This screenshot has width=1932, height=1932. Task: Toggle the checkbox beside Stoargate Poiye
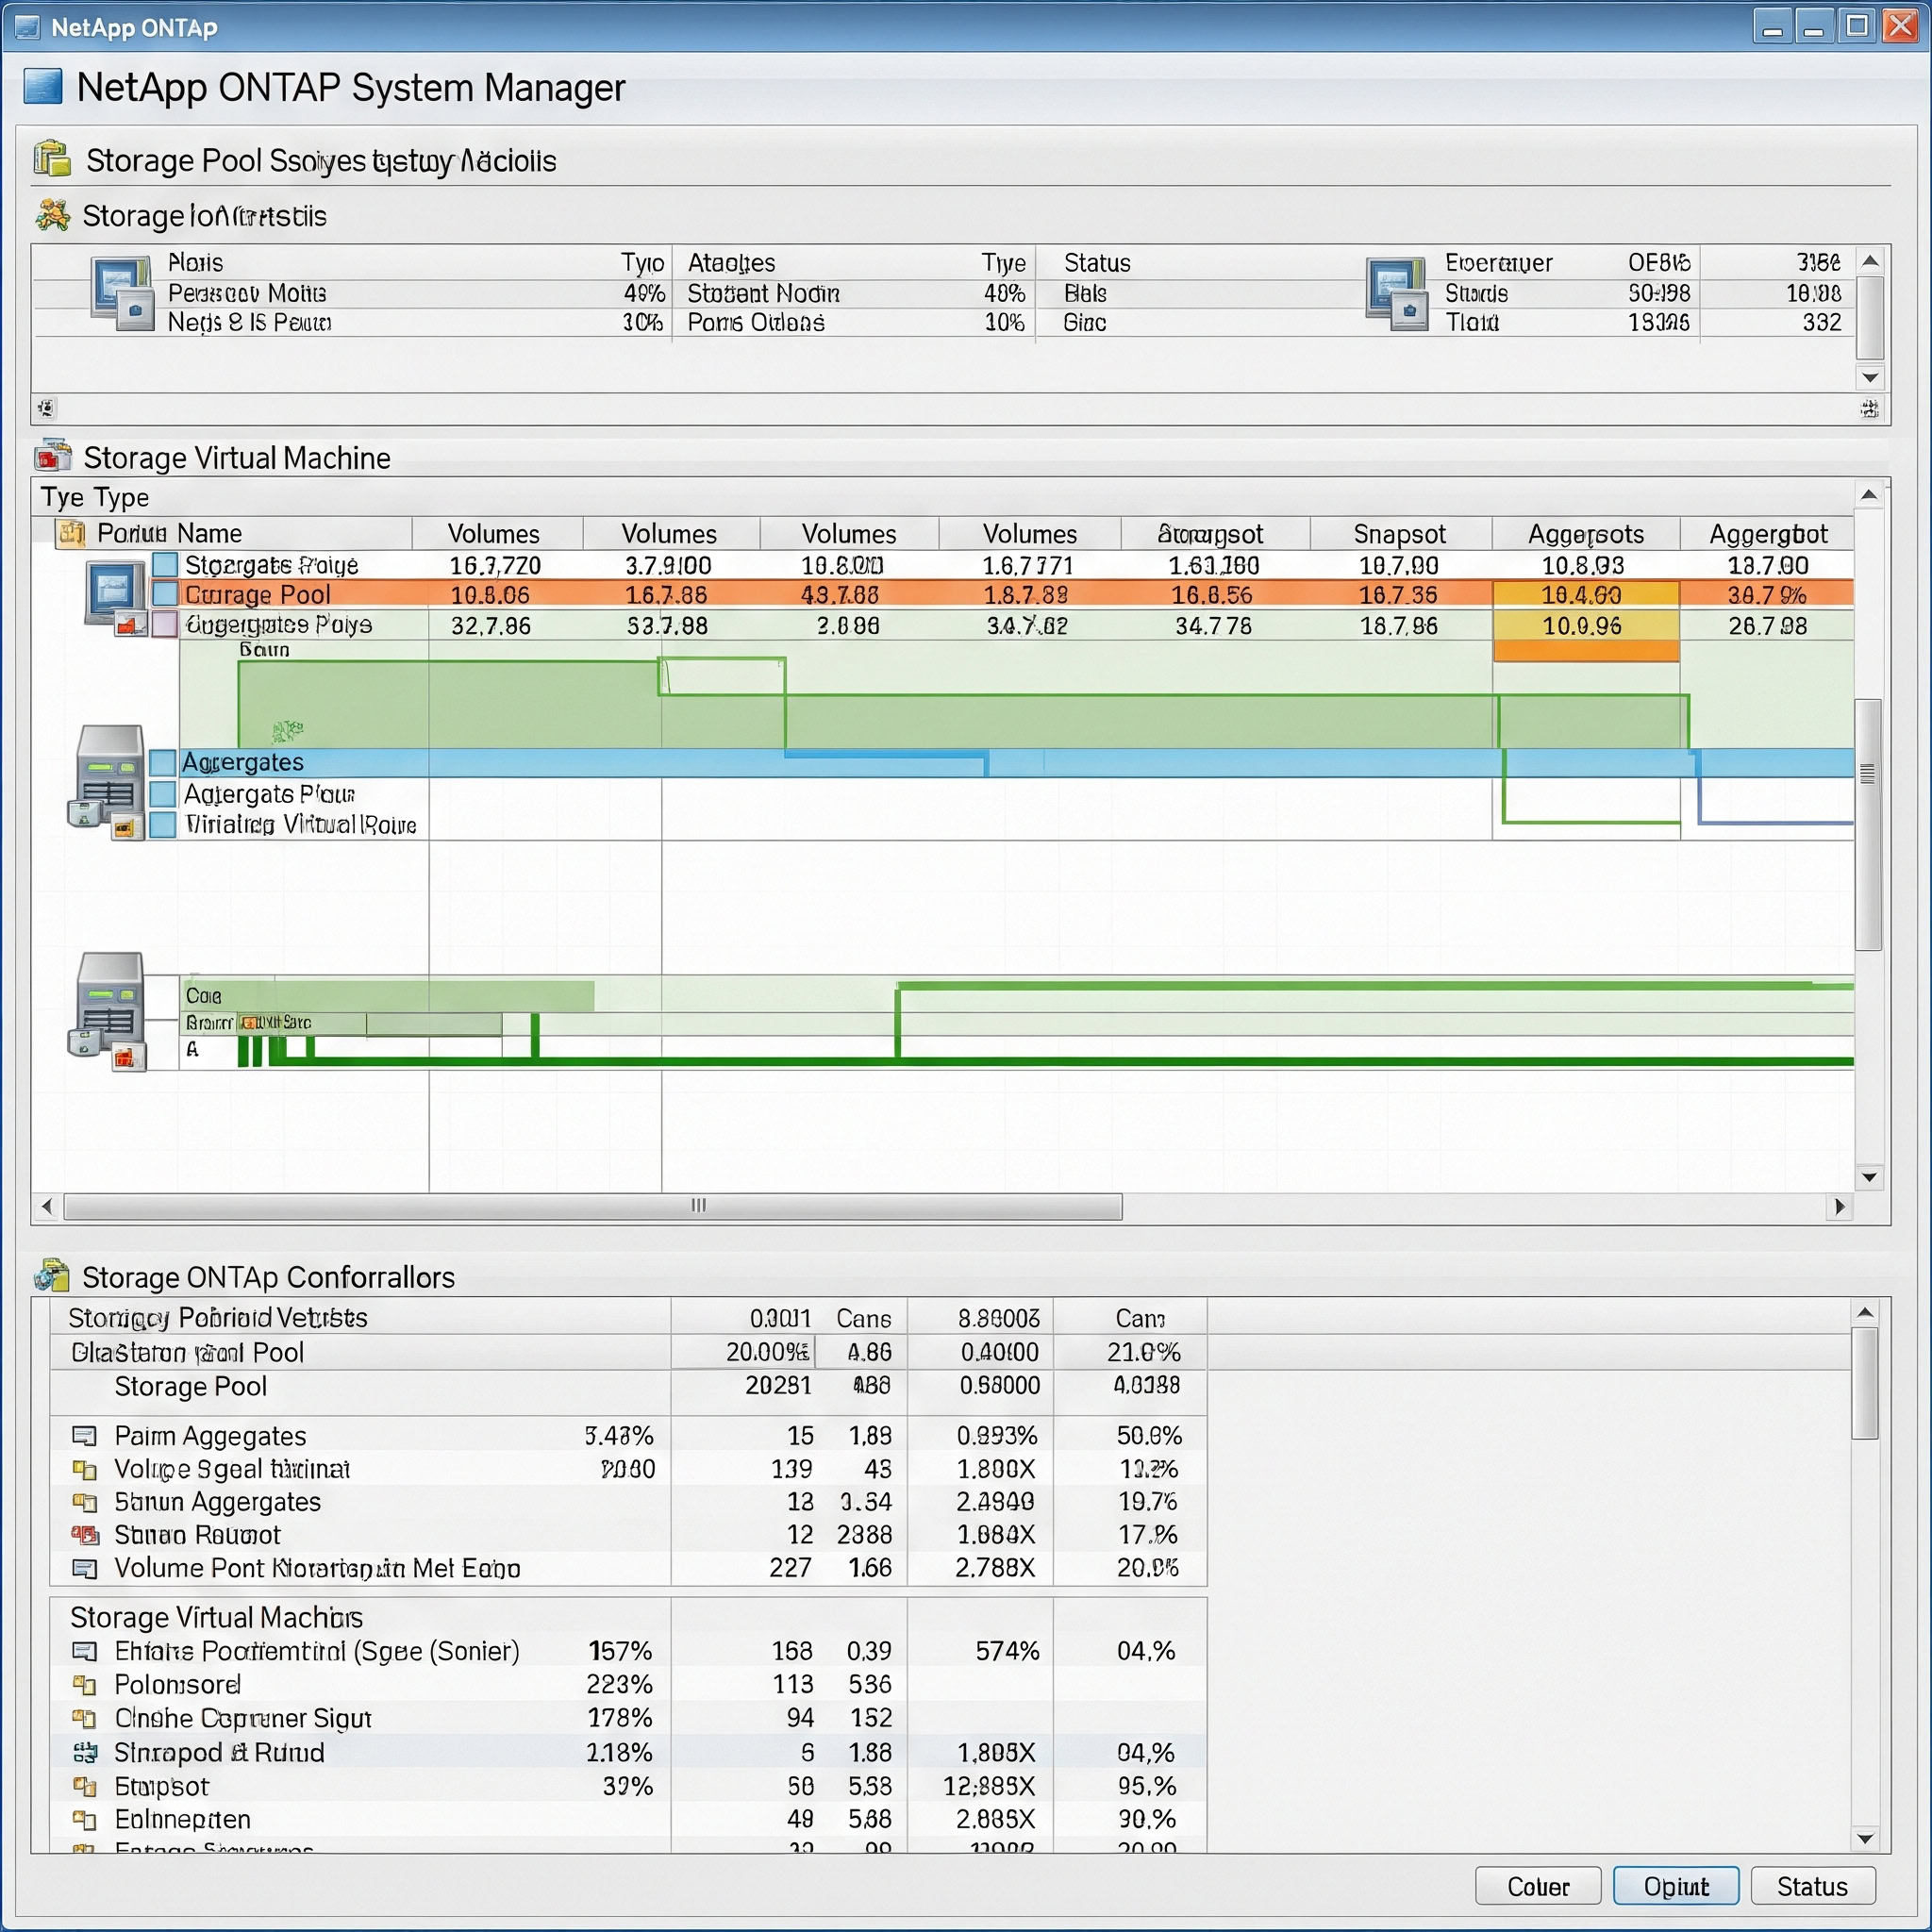pyautogui.click(x=164, y=565)
